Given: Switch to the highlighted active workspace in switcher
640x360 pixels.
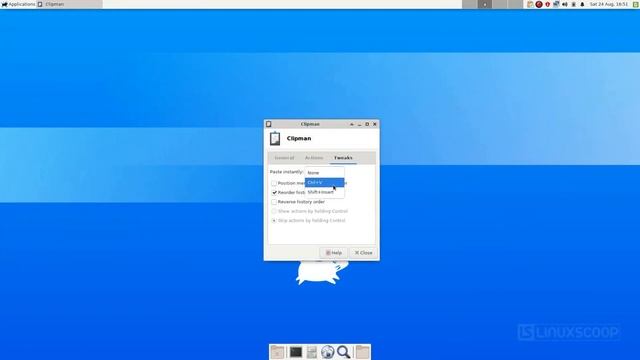Looking at the screenshot, I should click(485, 4).
